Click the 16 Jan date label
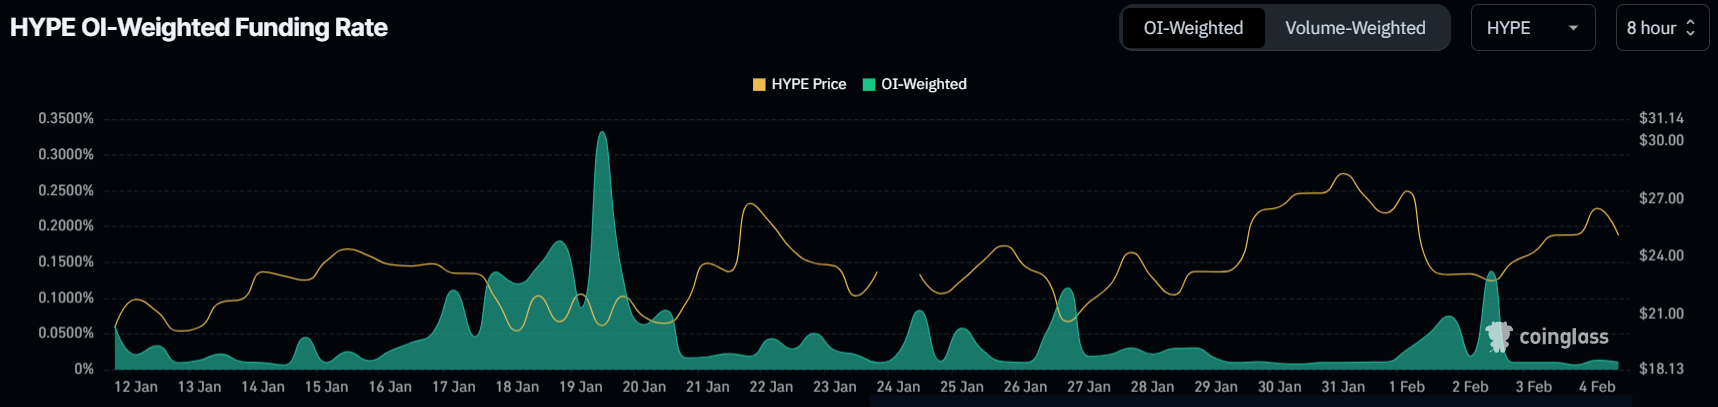 (390, 387)
